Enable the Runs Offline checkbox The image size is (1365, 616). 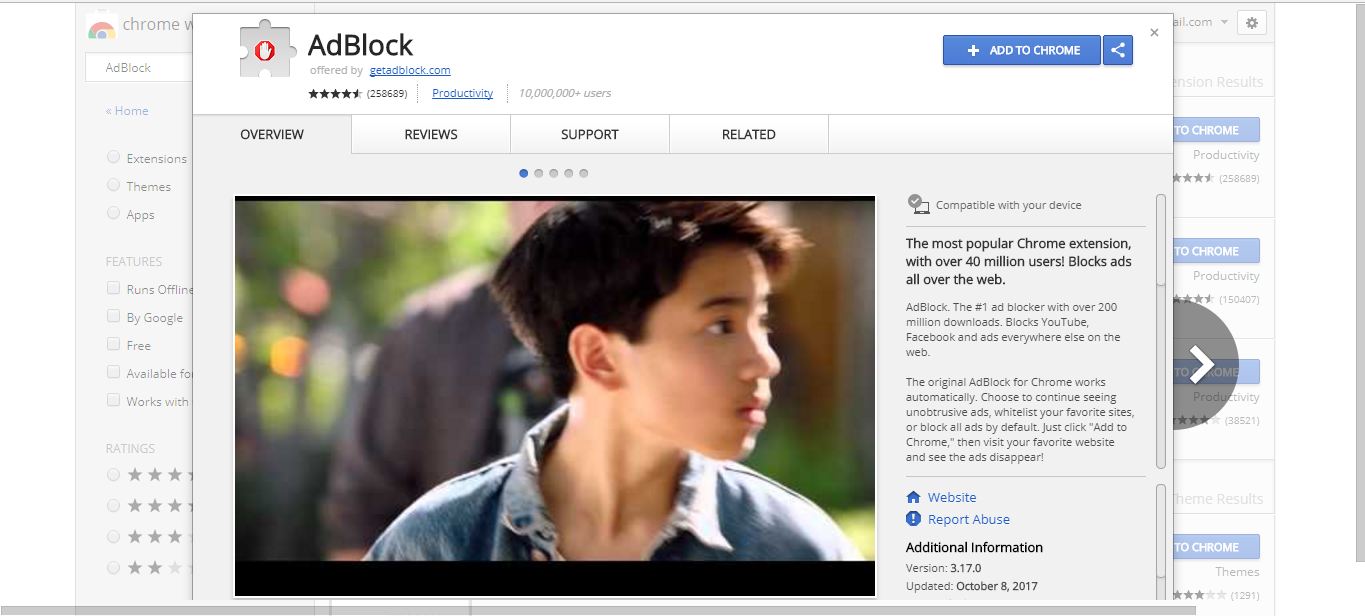click(x=113, y=288)
